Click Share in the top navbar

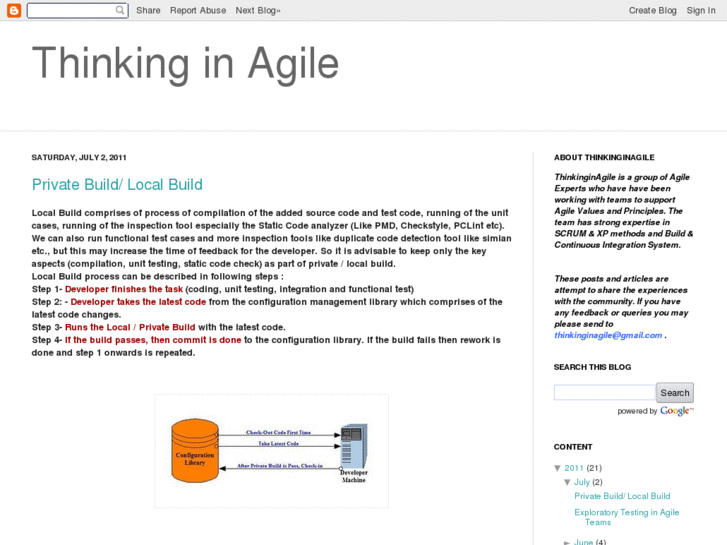click(148, 10)
